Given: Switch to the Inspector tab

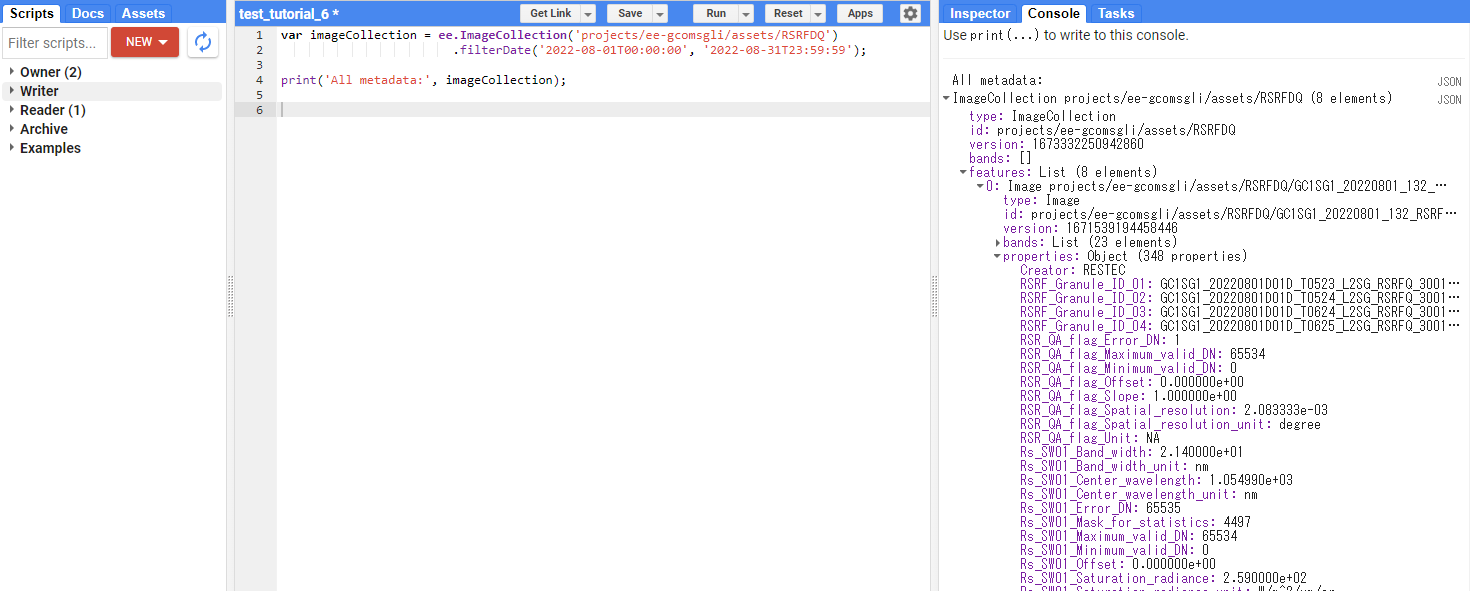Looking at the screenshot, I should (x=980, y=13).
